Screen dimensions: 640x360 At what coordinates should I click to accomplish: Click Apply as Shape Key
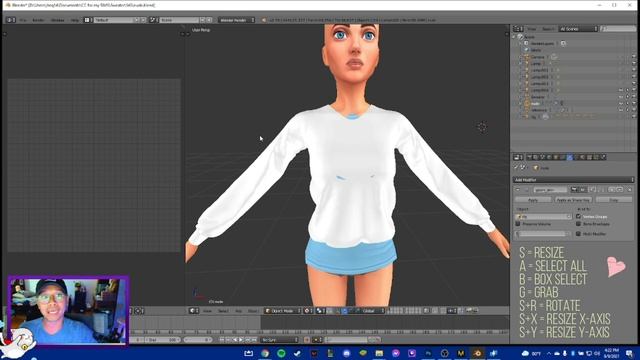pos(573,200)
